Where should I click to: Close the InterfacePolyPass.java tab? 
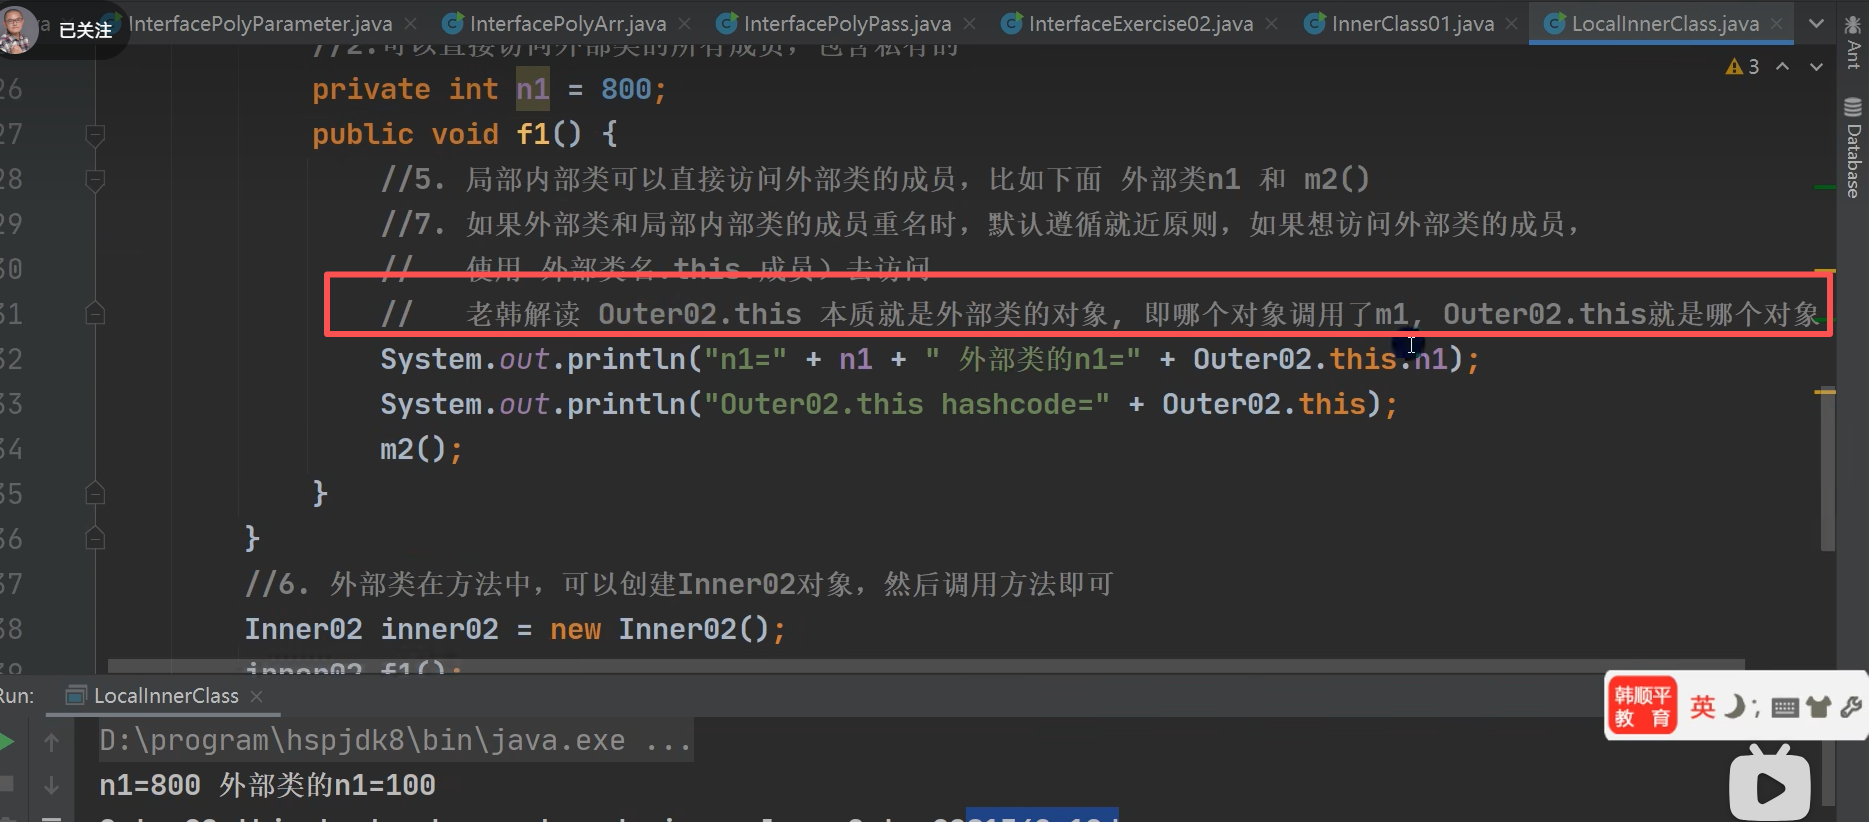click(x=970, y=23)
